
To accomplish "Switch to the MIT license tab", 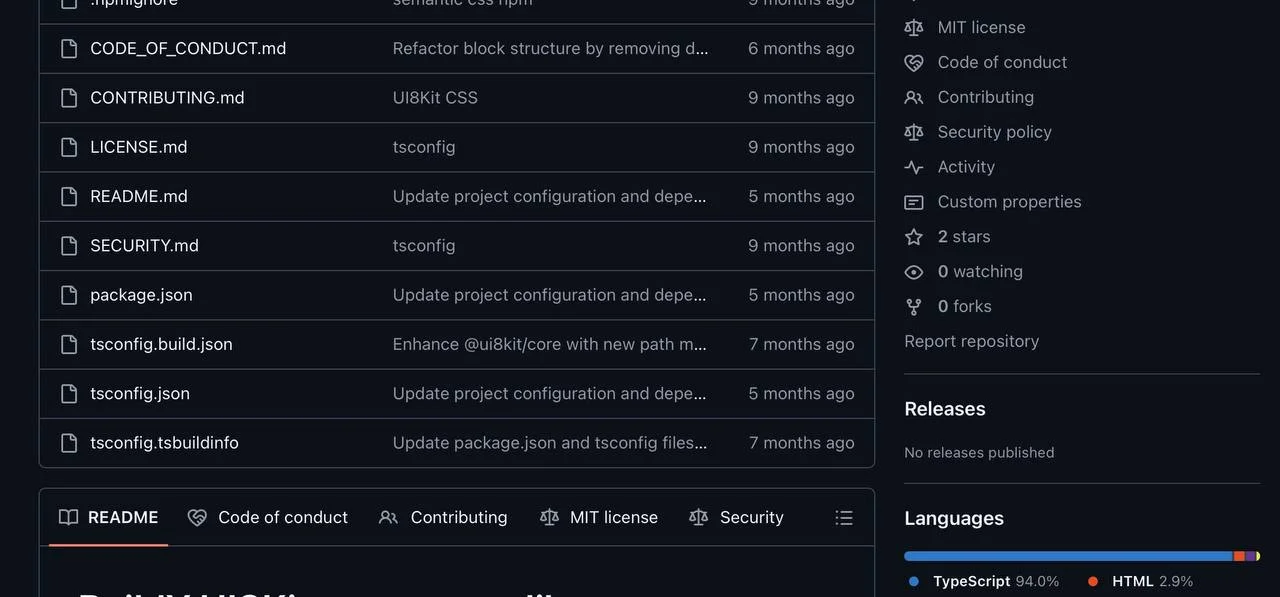I will pyautogui.click(x=599, y=517).
